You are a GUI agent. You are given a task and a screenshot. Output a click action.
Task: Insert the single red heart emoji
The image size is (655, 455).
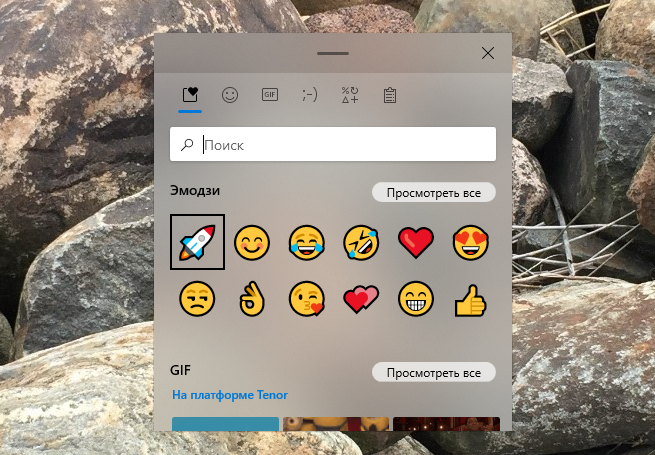tap(416, 243)
